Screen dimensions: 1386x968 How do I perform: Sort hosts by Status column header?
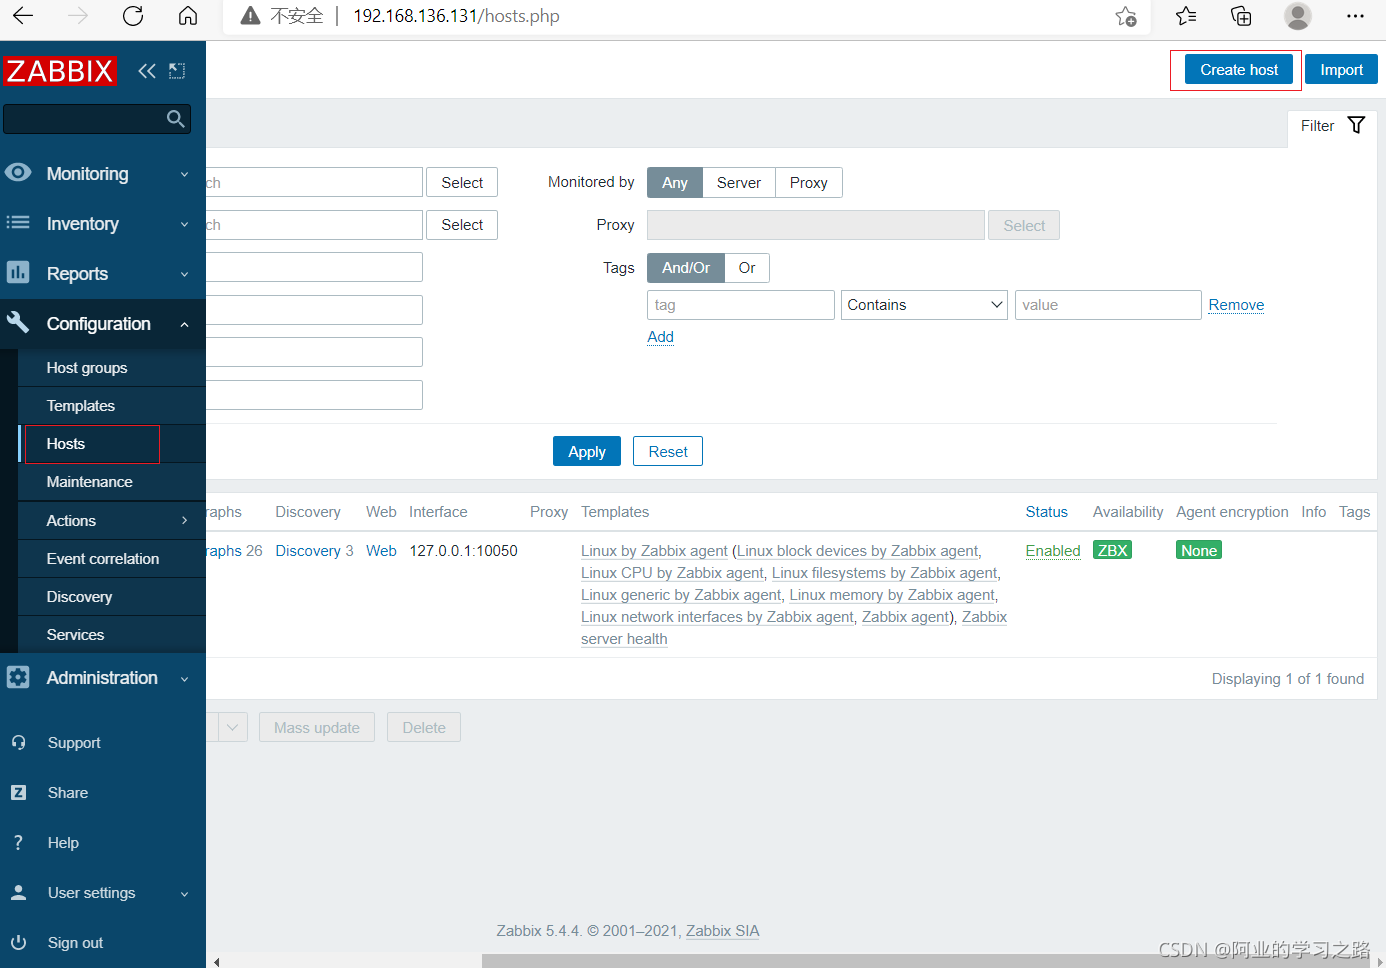point(1046,512)
